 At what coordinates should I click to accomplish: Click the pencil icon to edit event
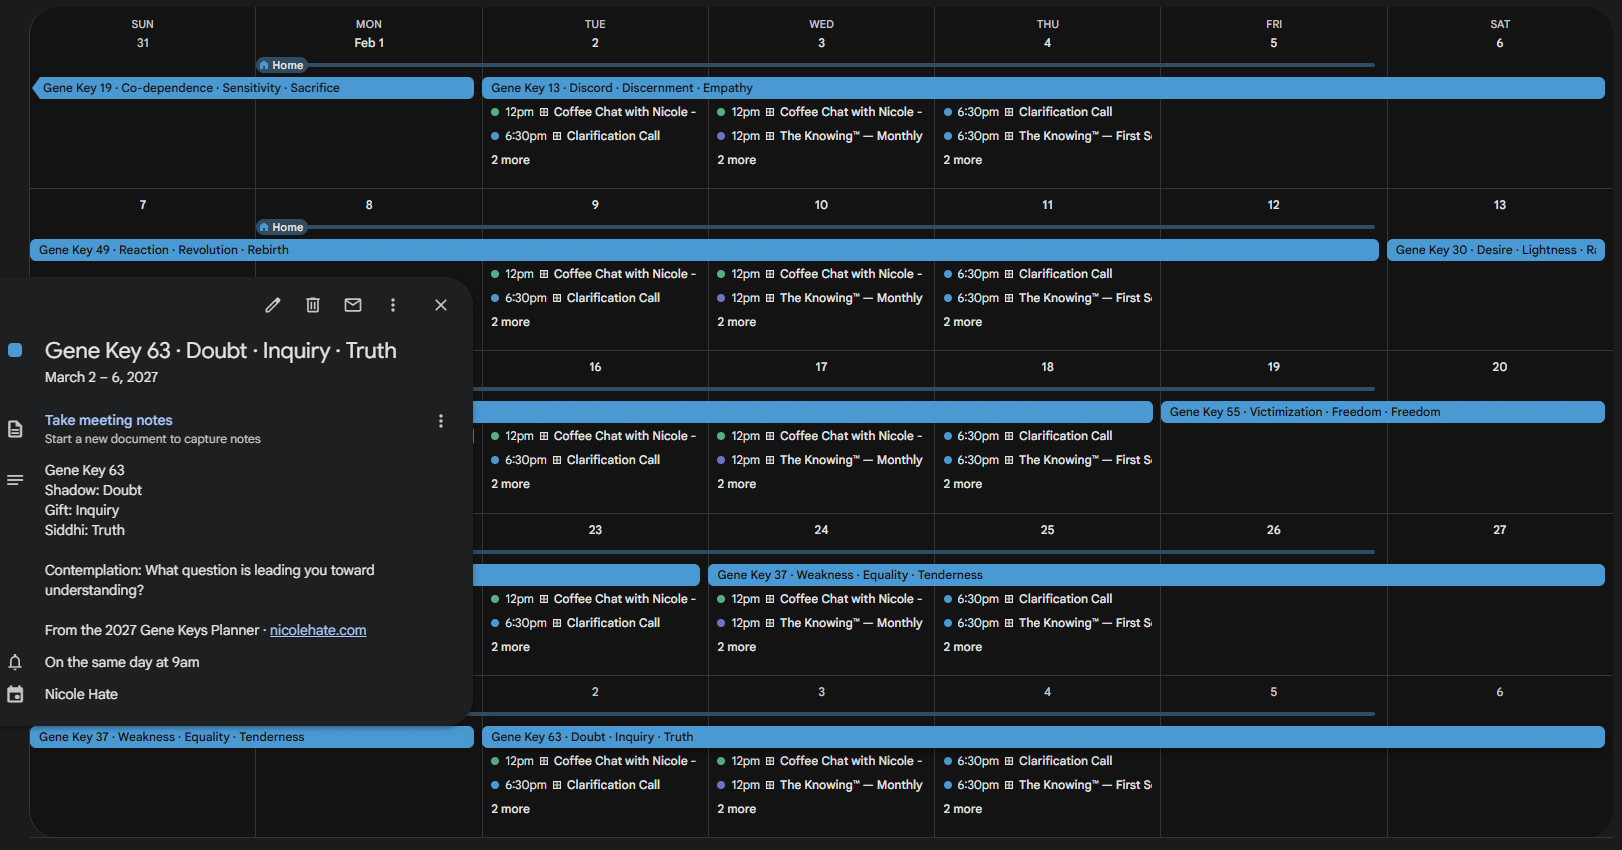point(273,305)
